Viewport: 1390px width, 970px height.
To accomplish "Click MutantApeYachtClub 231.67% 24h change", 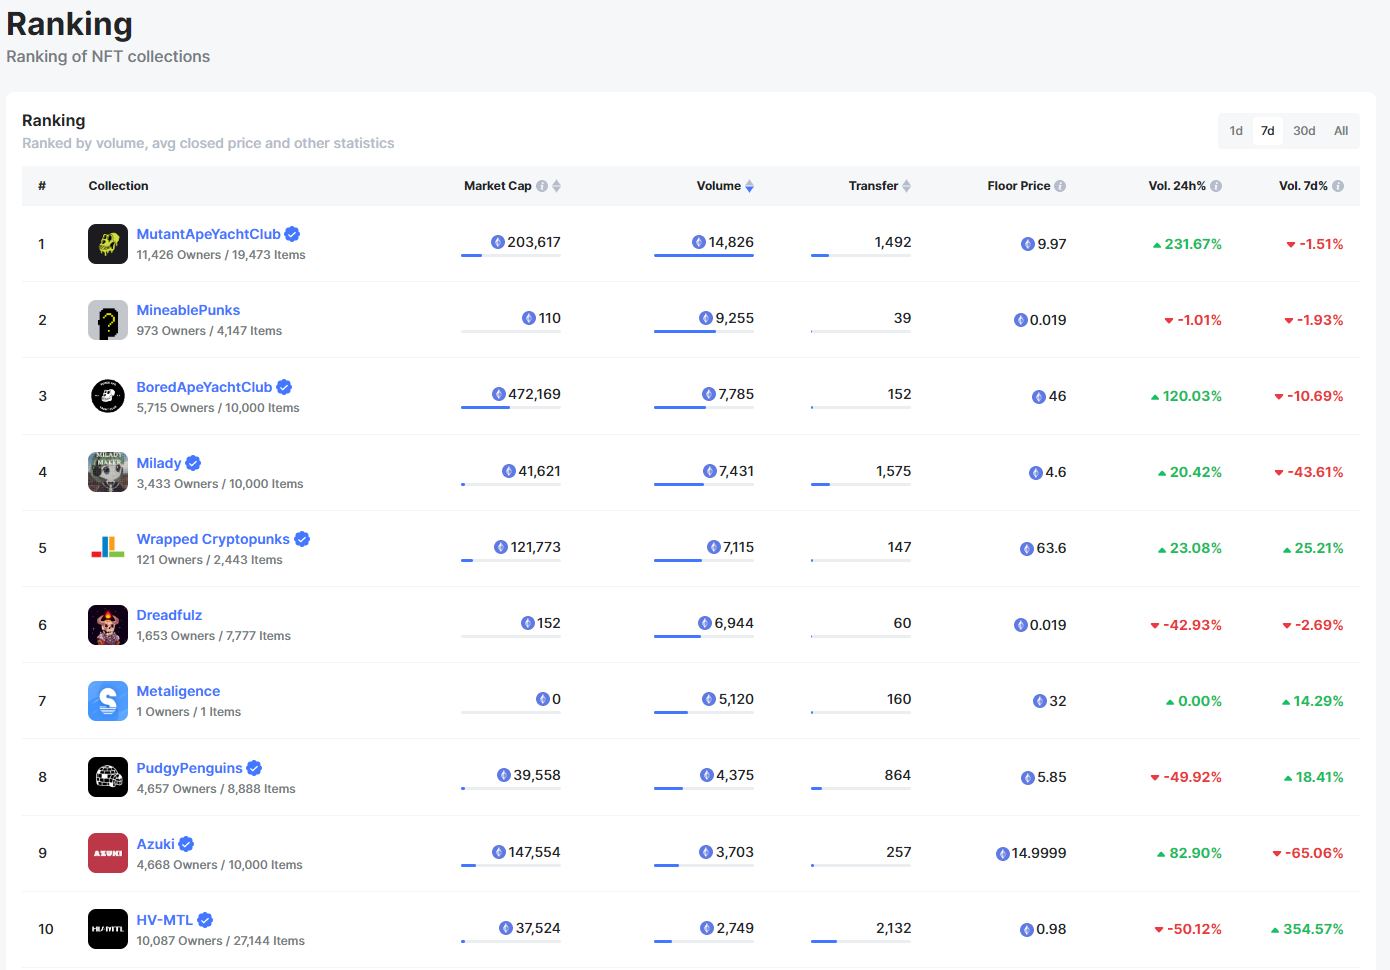I will pos(1187,244).
